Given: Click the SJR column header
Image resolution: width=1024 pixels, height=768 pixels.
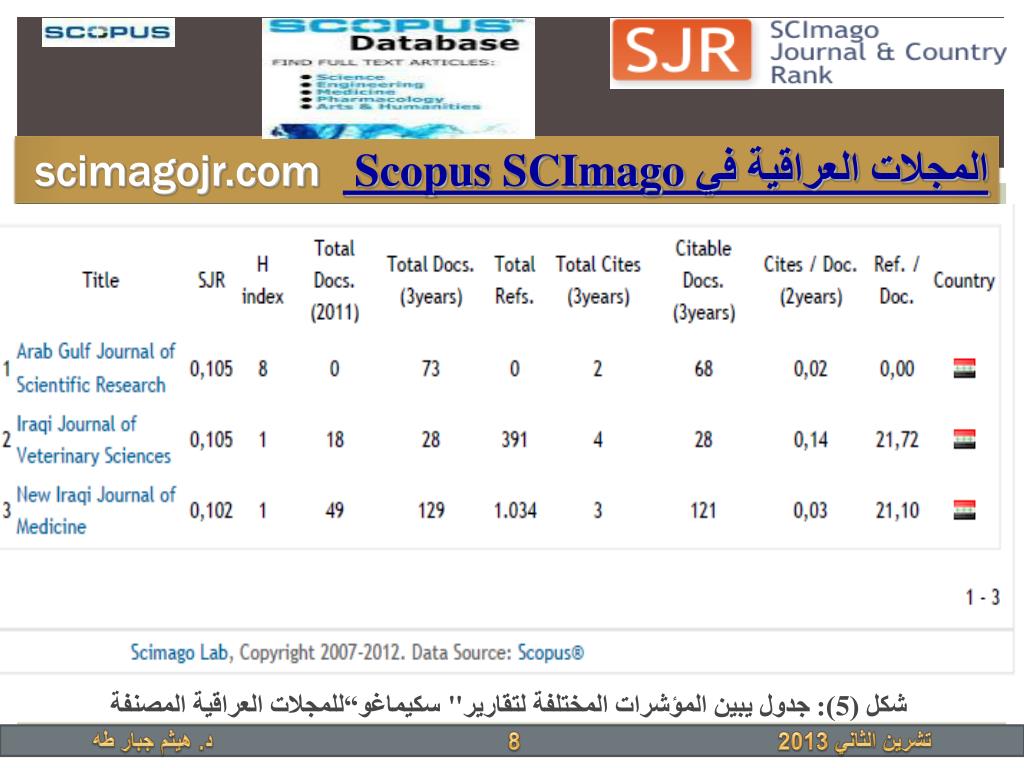Looking at the screenshot, I should coord(211,280).
